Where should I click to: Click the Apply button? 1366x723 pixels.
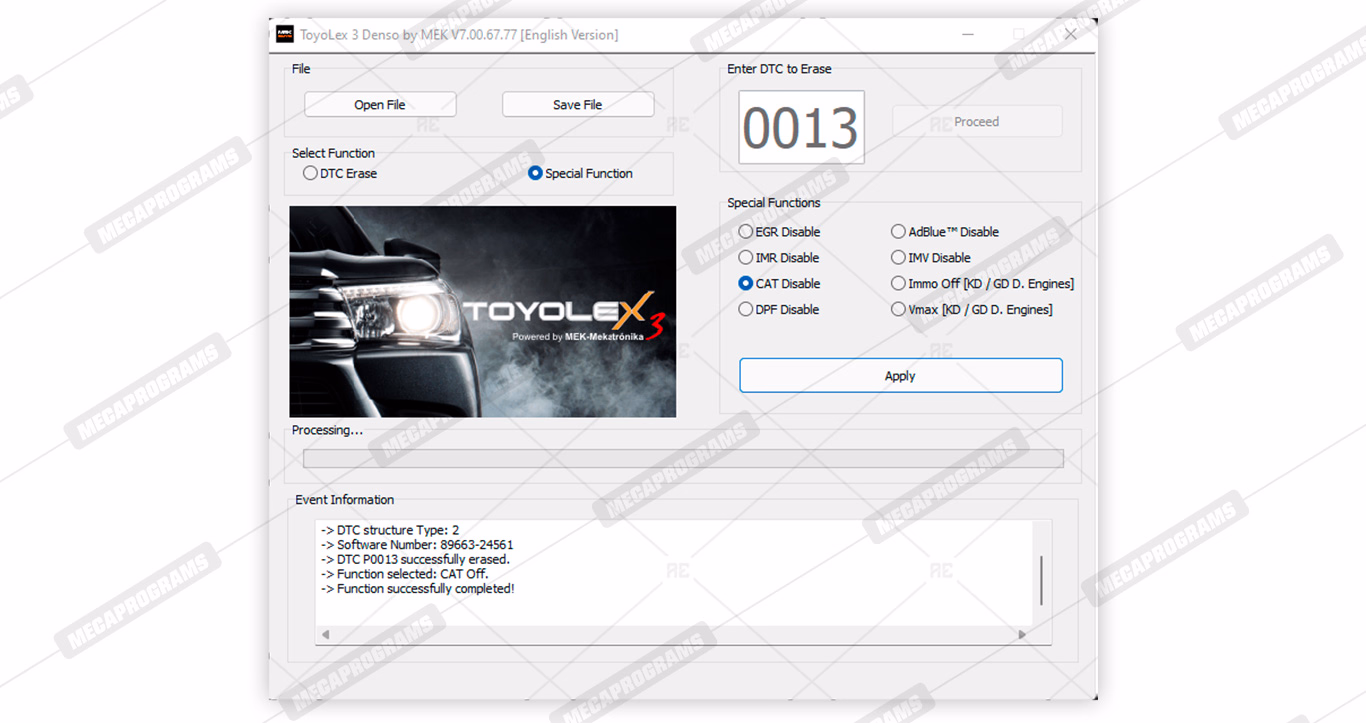pyautogui.click(x=900, y=376)
